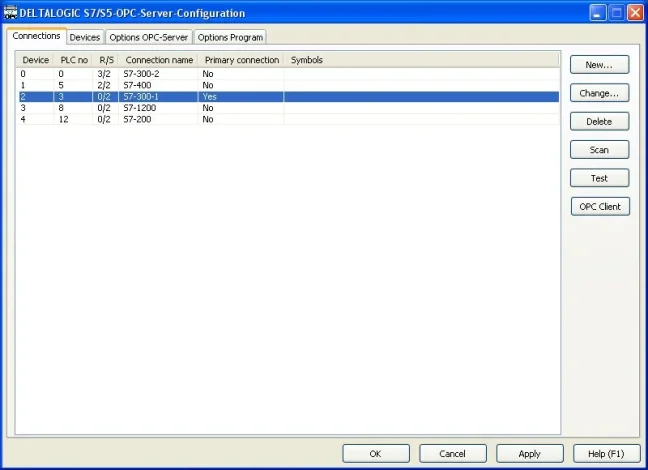Confirm with the OK button
The width and height of the screenshot is (648, 470).
tap(375, 453)
